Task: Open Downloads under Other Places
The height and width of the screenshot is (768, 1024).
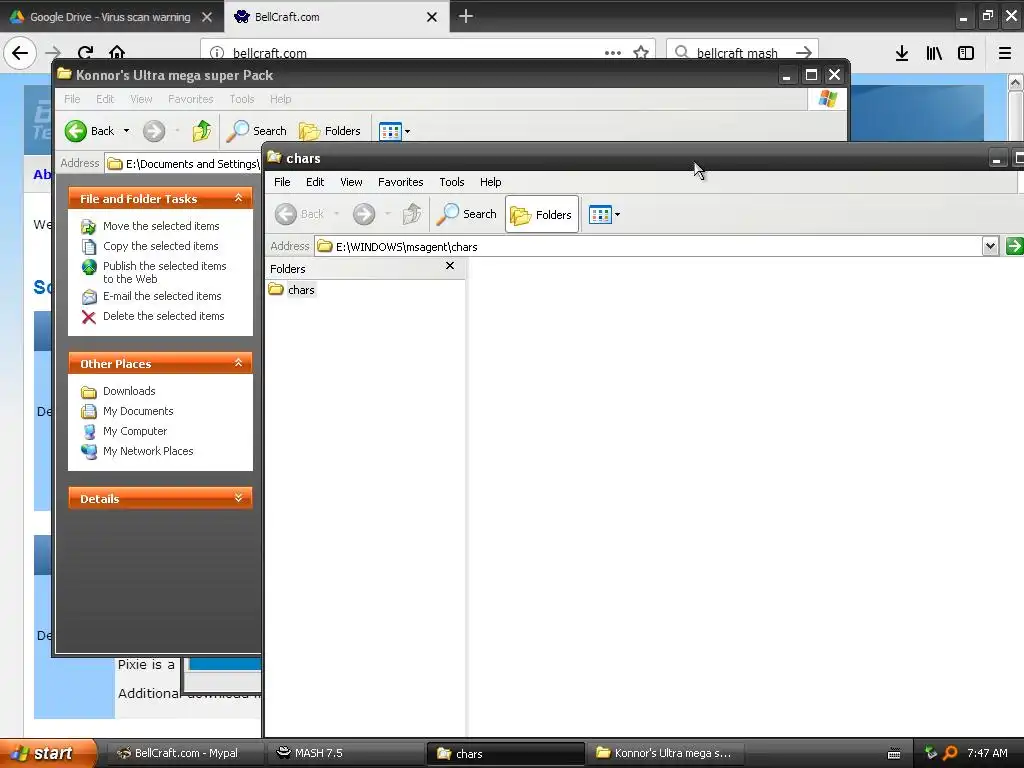Action: point(129,391)
